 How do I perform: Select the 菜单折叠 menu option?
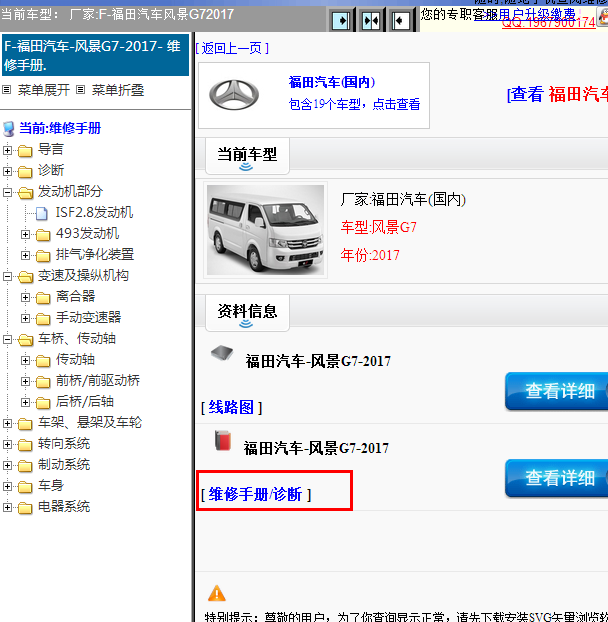point(118,90)
